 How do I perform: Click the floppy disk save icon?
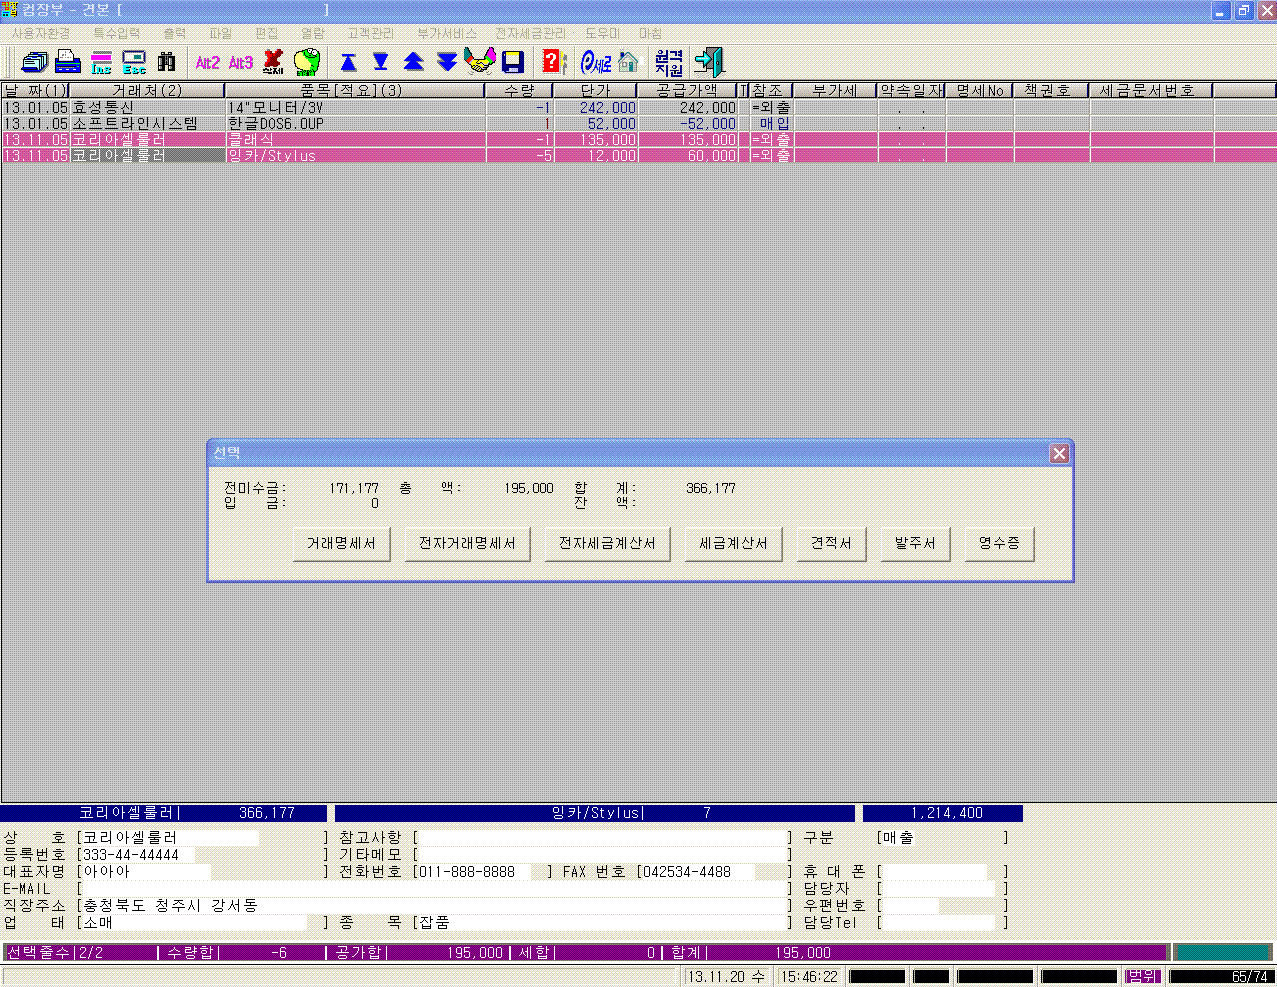click(513, 62)
